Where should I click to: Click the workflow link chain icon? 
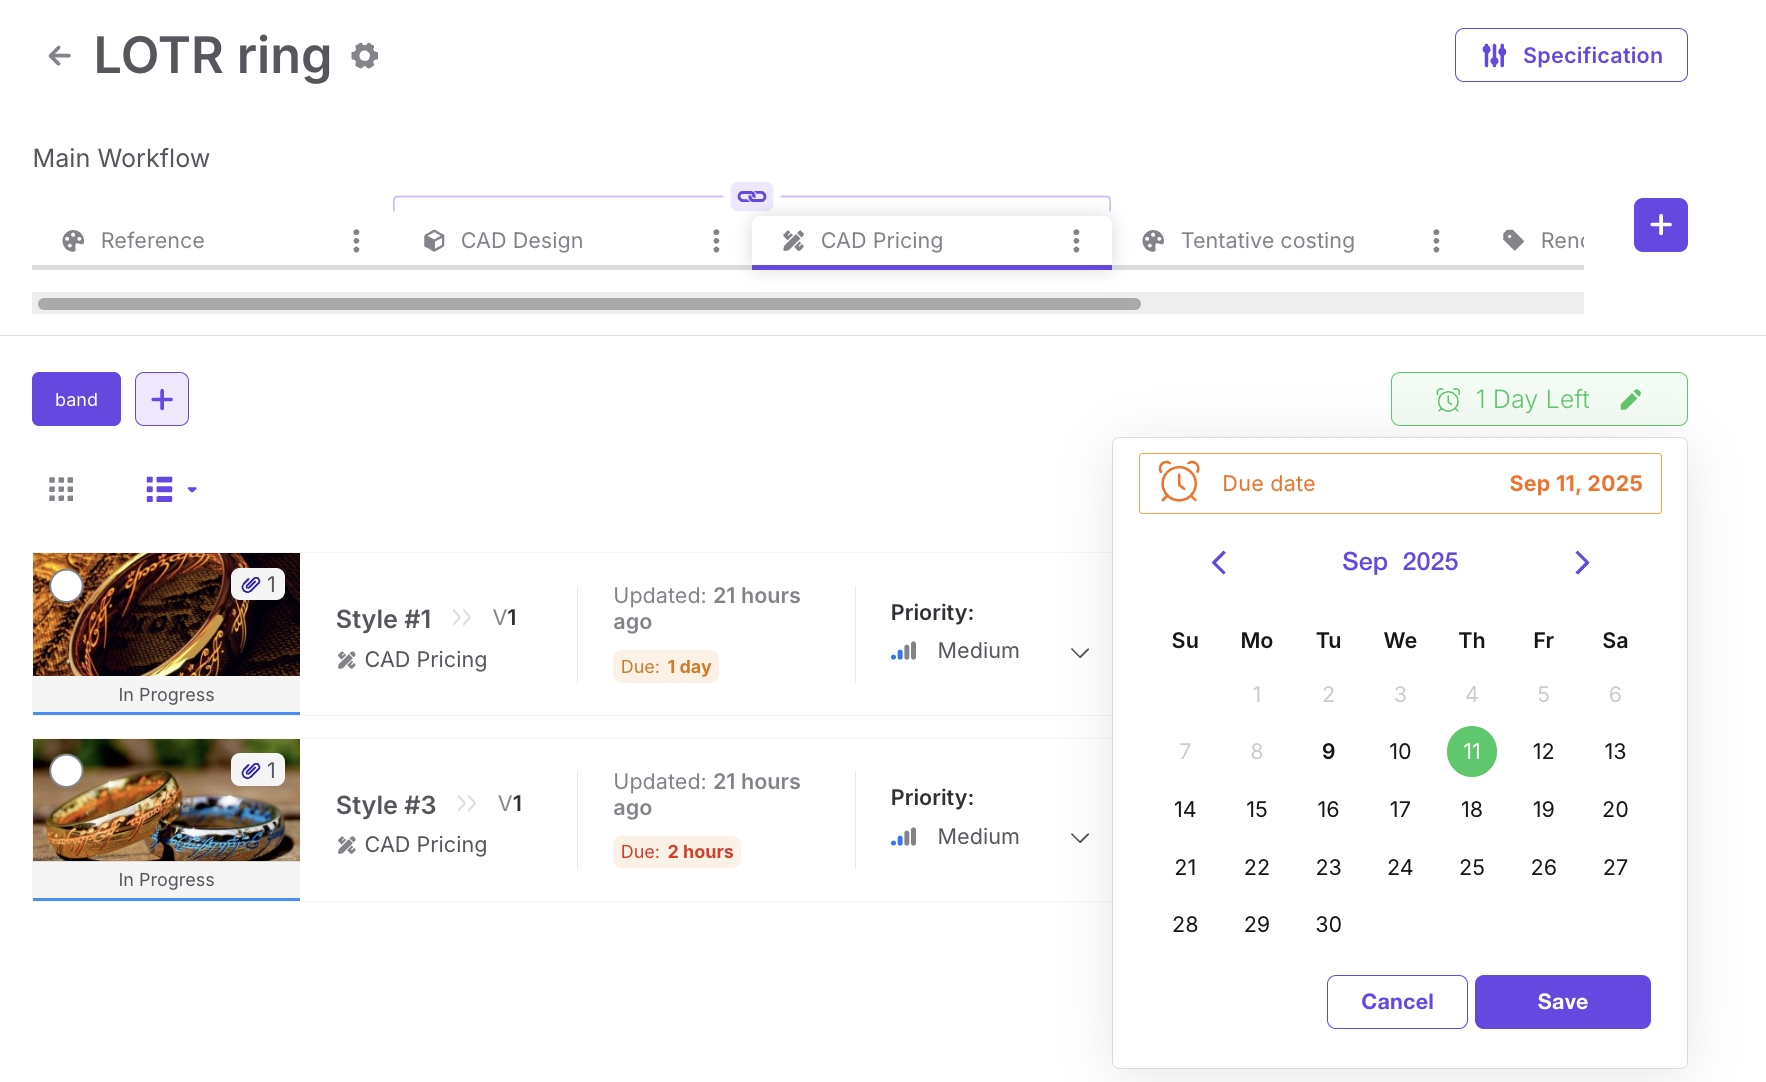click(752, 196)
